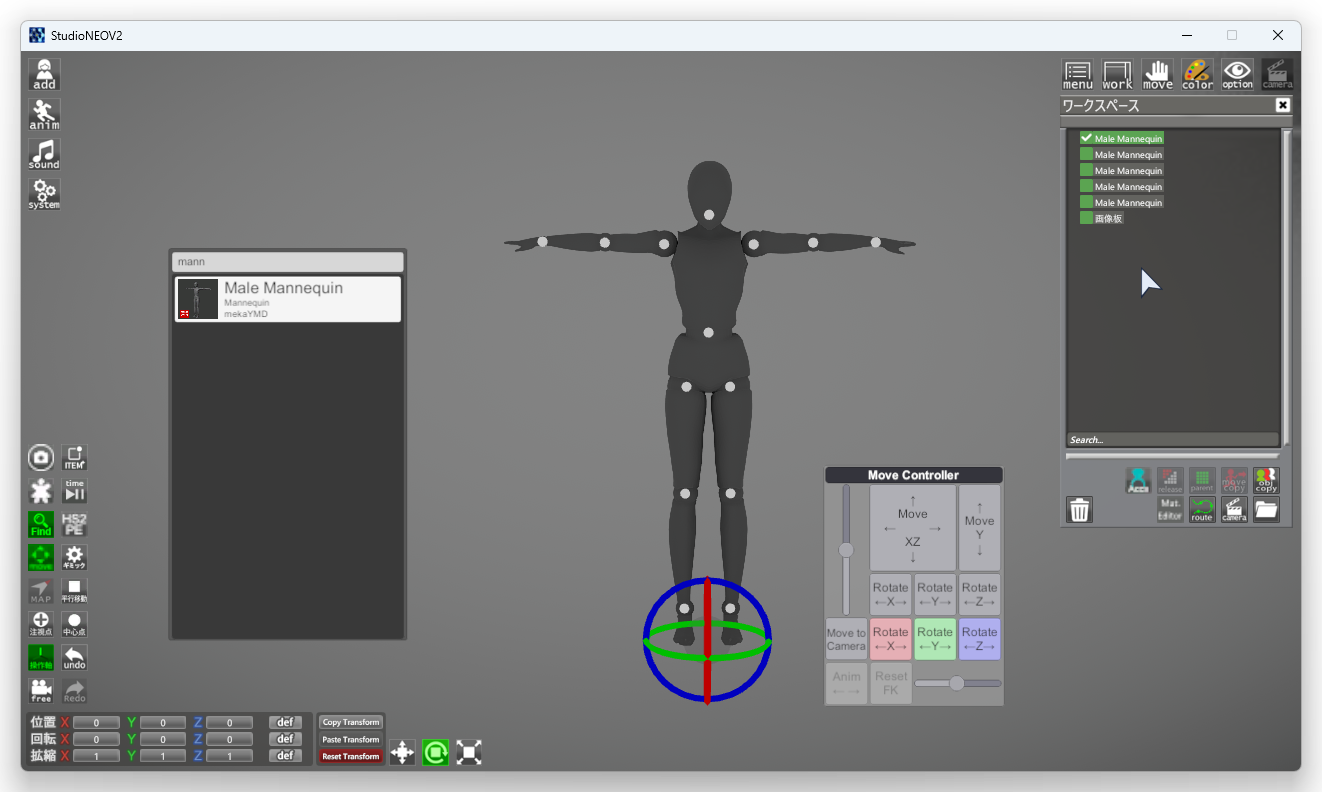Toggle the green 操作軸 axis button

point(41,657)
